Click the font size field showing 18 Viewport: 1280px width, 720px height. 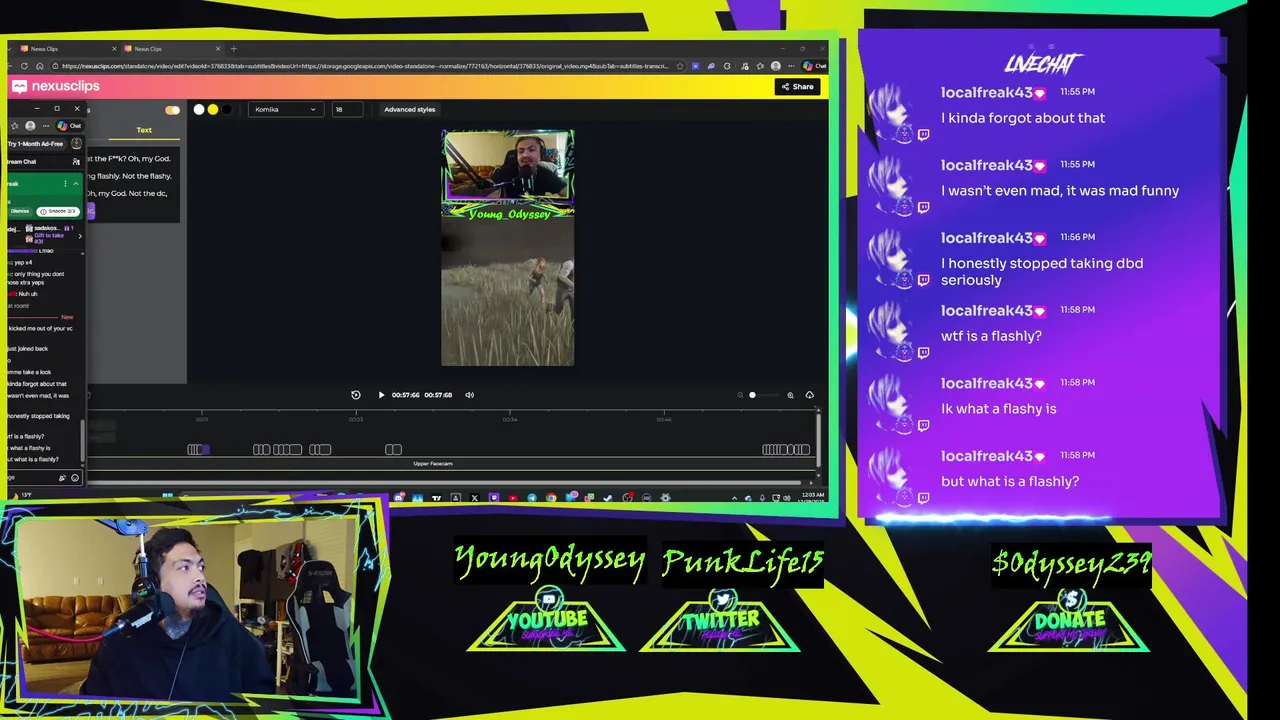[349, 109]
